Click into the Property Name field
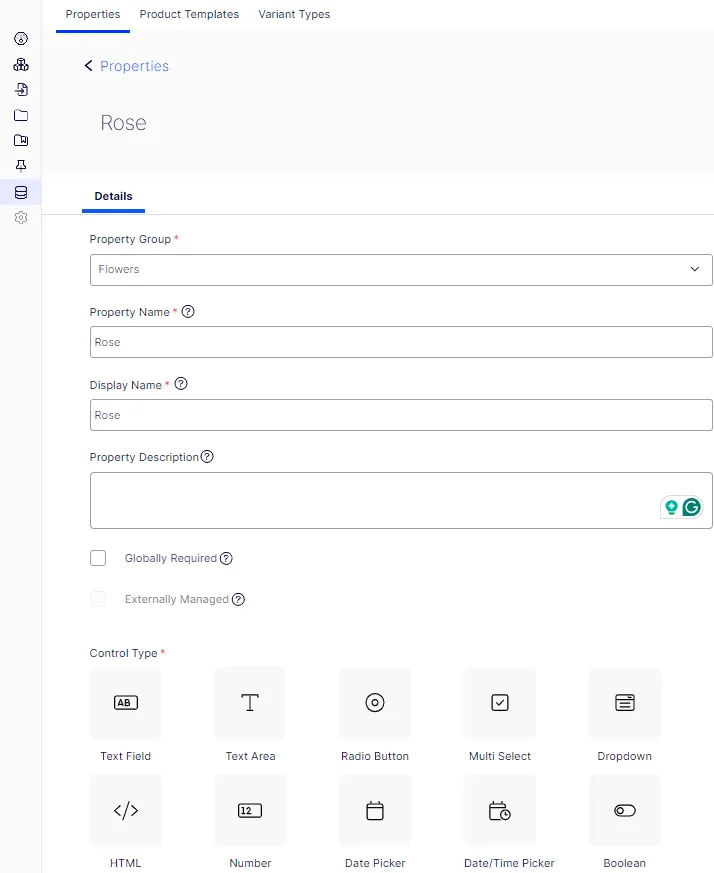714x873 pixels. click(x=401, y=342)
